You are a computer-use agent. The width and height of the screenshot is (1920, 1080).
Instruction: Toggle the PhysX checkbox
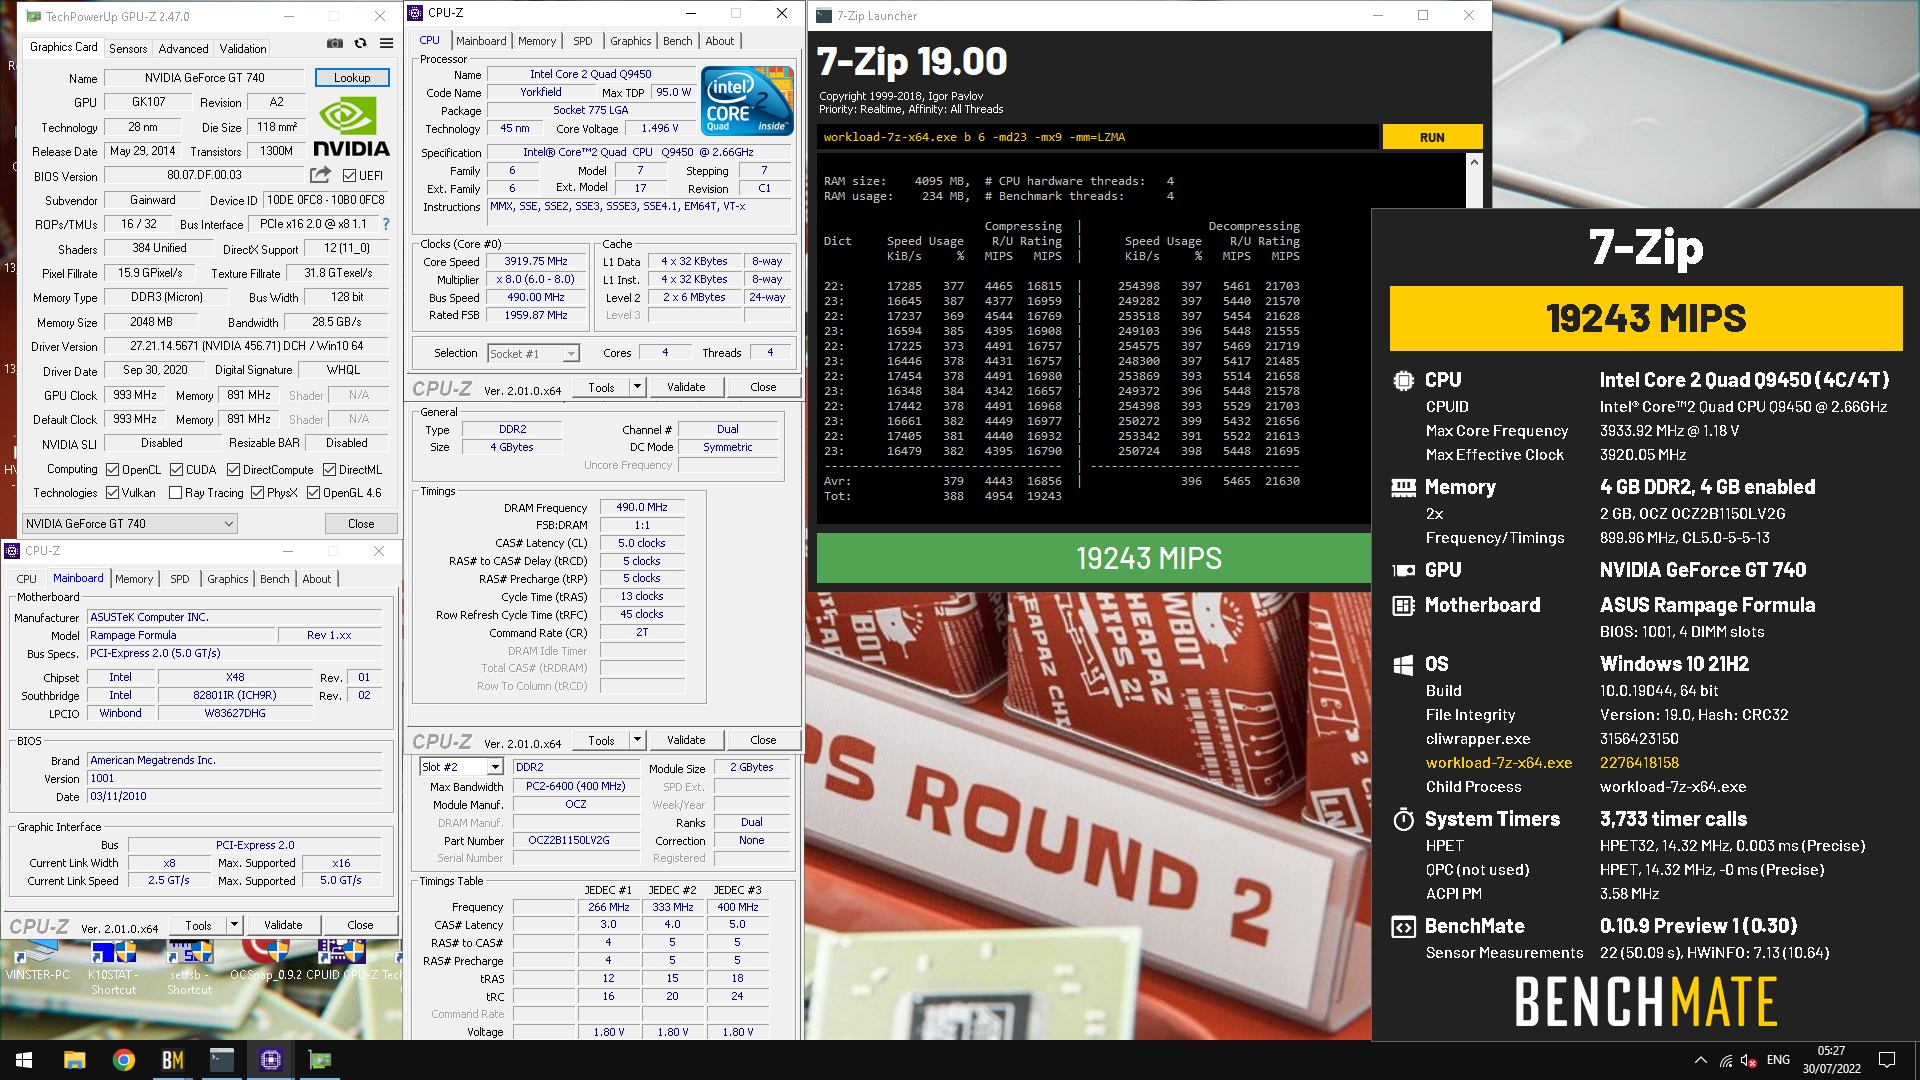click(257, 493)
